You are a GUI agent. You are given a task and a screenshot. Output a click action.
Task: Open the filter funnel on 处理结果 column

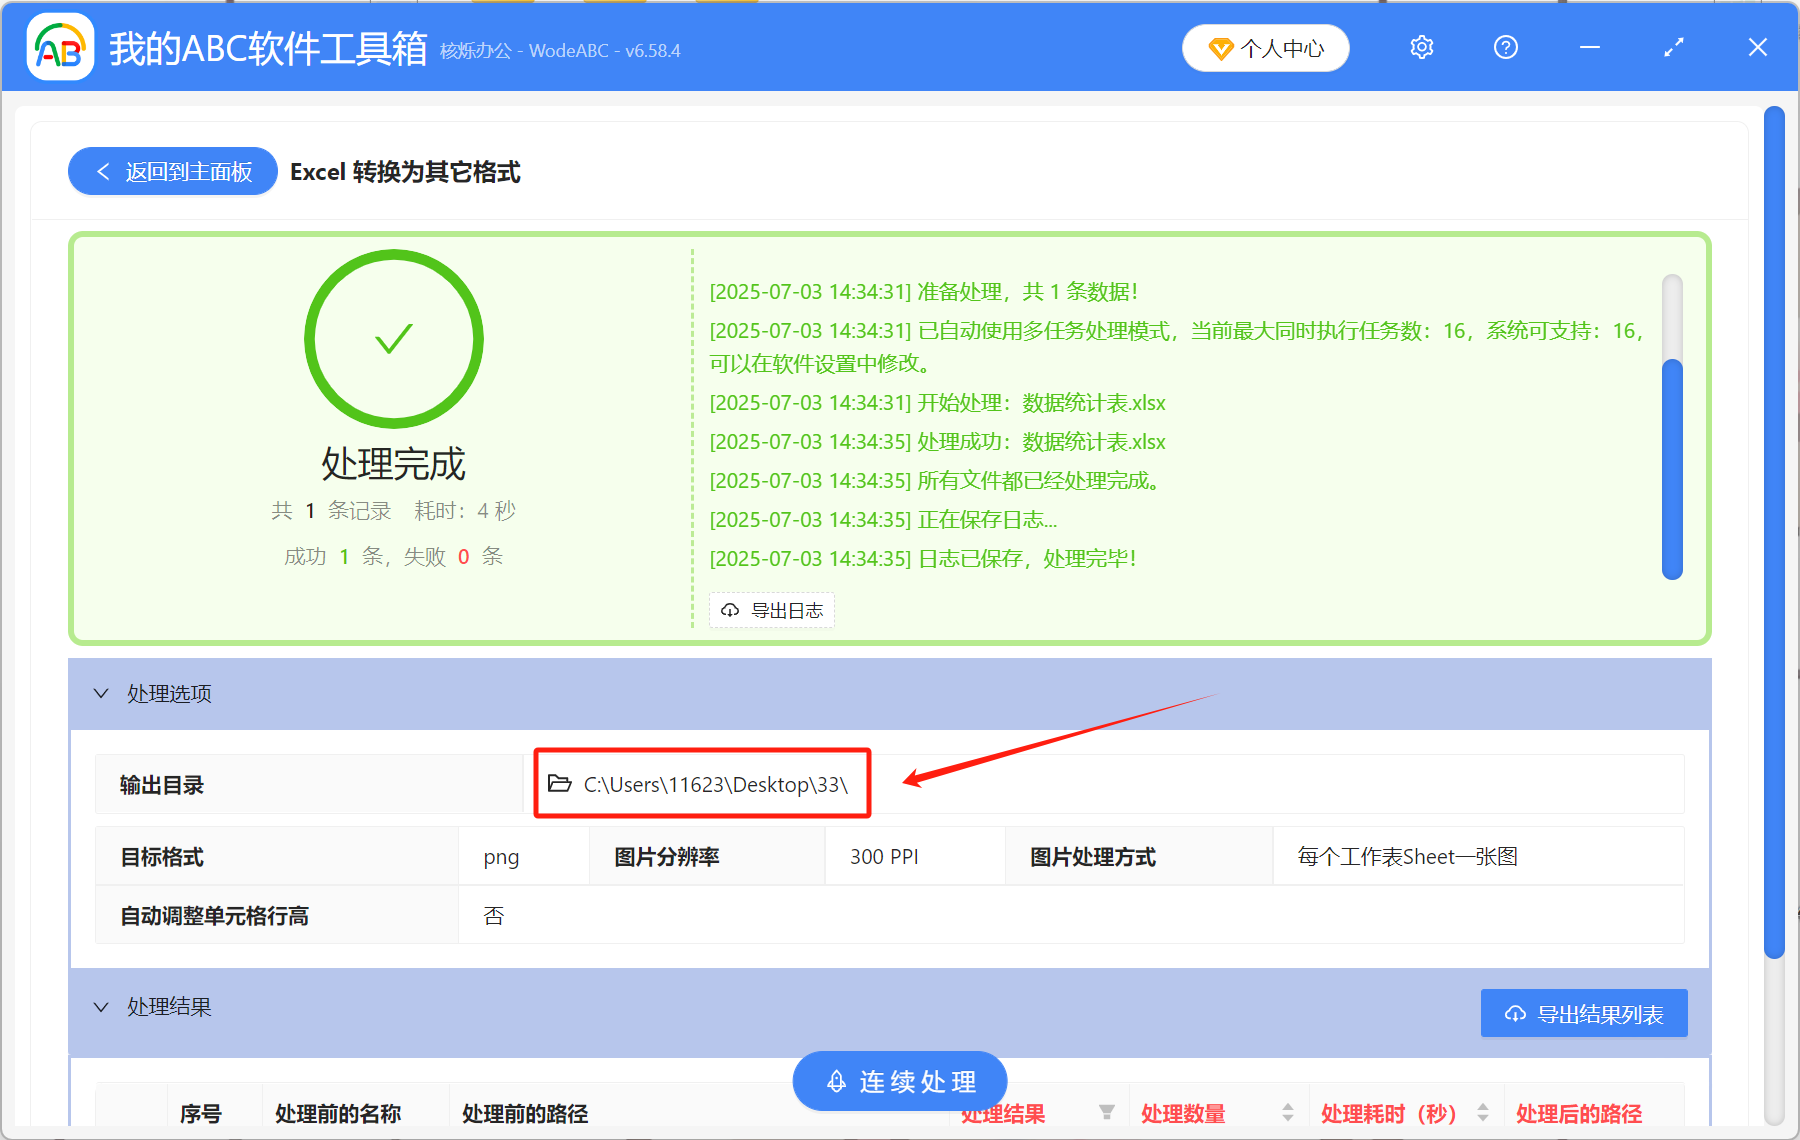click(1107, 1112)
